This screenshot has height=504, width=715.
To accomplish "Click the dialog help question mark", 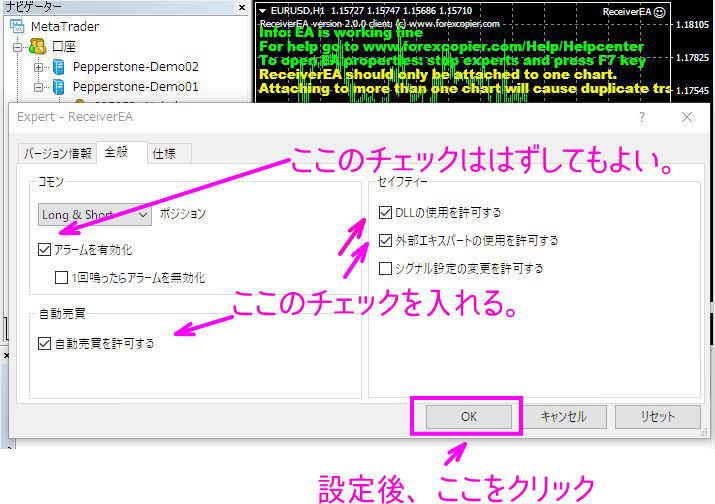I will point(642,118).
